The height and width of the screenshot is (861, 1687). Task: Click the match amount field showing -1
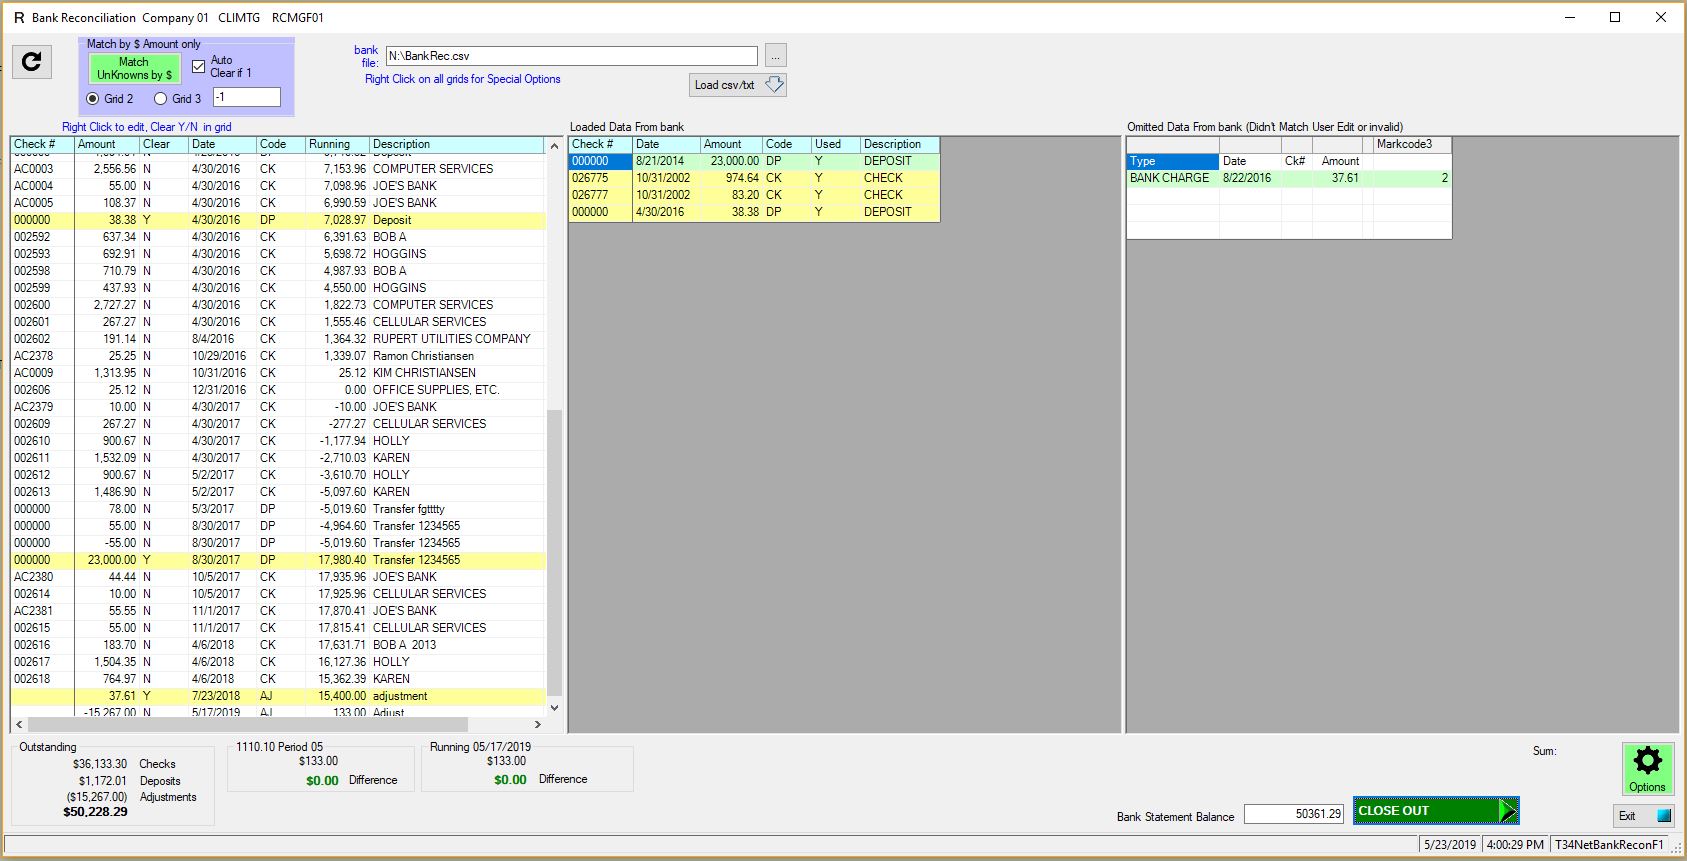click(246, 97)
